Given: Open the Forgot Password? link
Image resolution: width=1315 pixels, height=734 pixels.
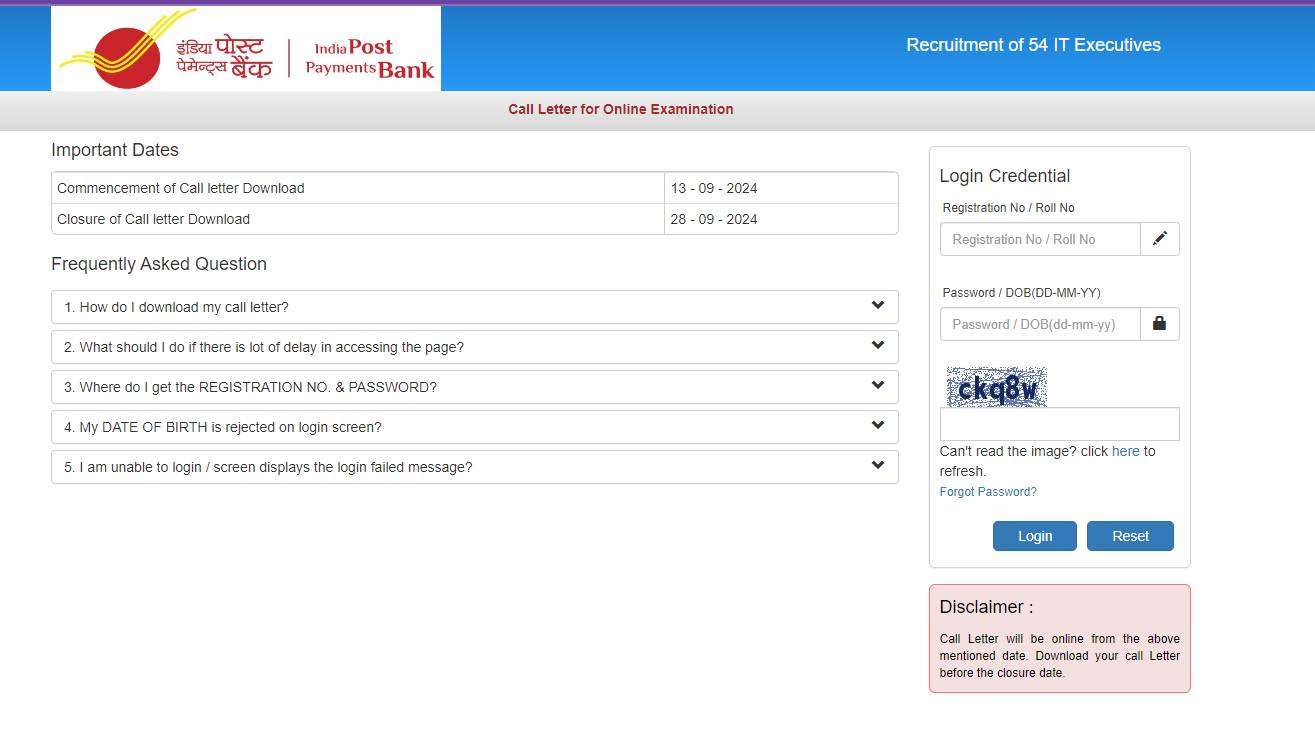Looking at the screenshot, I should 988,492.
